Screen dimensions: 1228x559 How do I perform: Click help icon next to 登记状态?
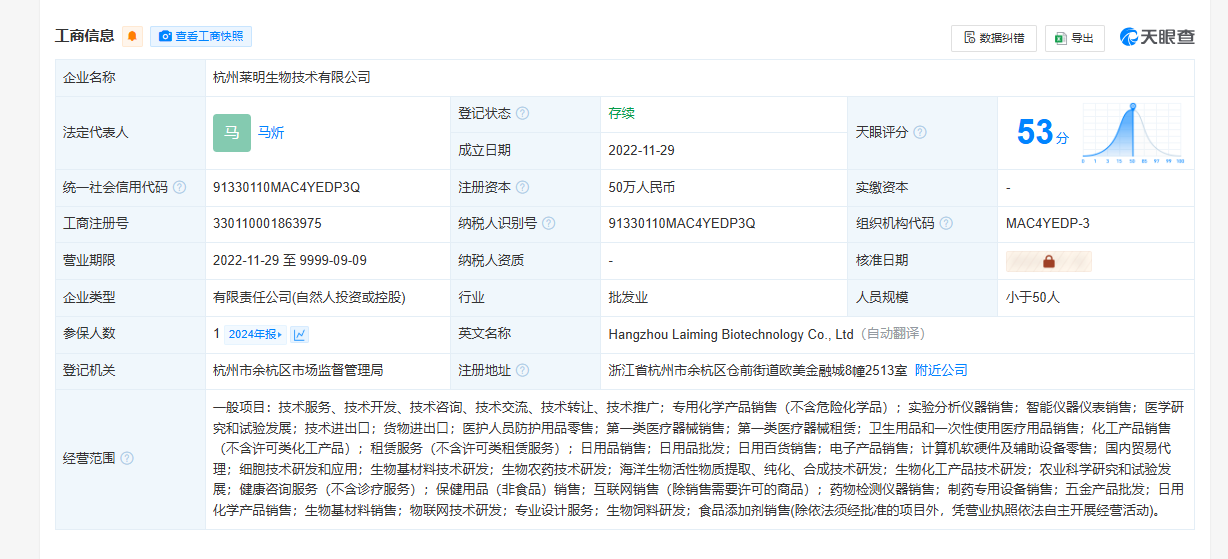click(522, 114)
